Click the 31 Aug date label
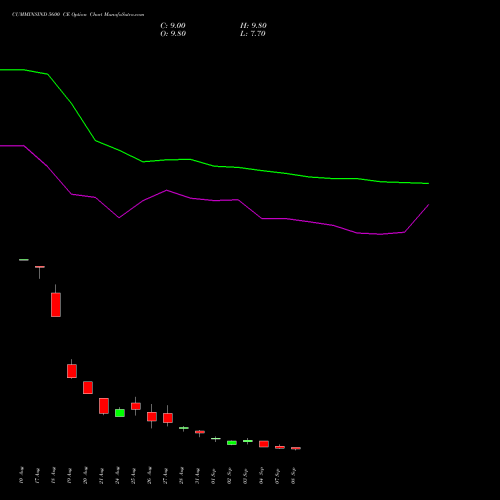Image resolution: width=500 pixels, height=500 pixels. [197, 475]
